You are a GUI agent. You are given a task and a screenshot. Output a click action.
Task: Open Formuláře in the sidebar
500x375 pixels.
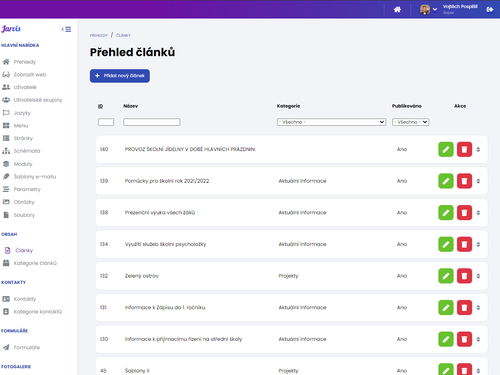pos(27,347)
